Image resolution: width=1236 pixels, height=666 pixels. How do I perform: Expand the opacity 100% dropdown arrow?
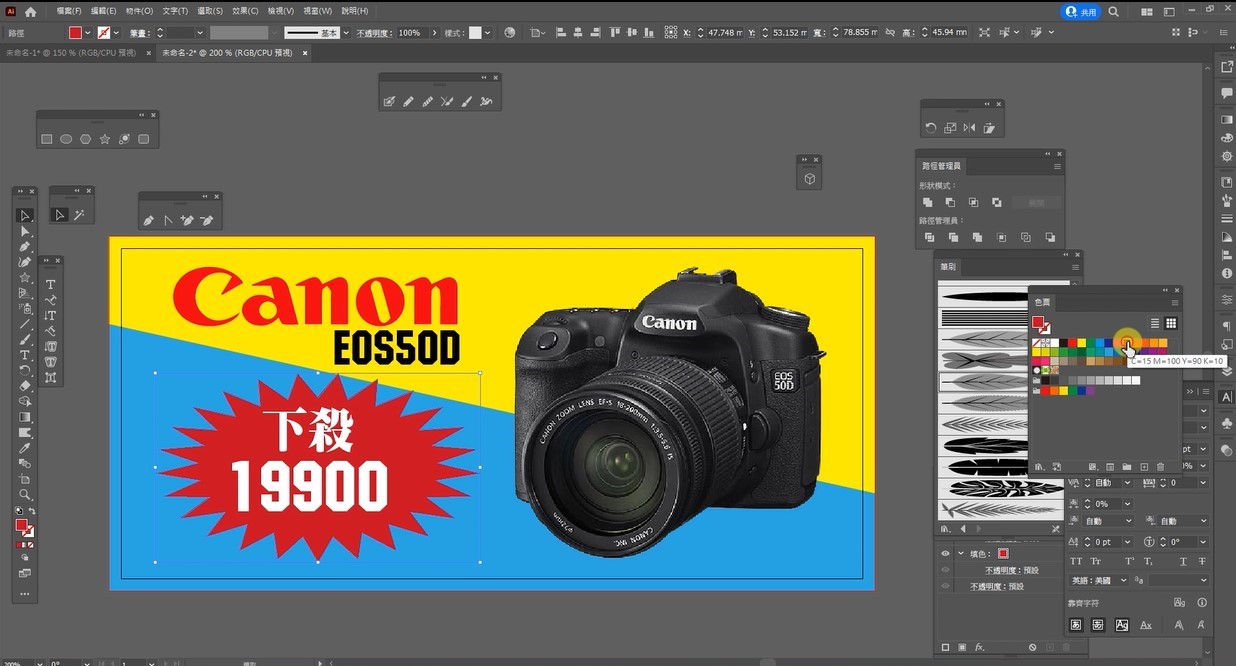click(x=434, y=33)
